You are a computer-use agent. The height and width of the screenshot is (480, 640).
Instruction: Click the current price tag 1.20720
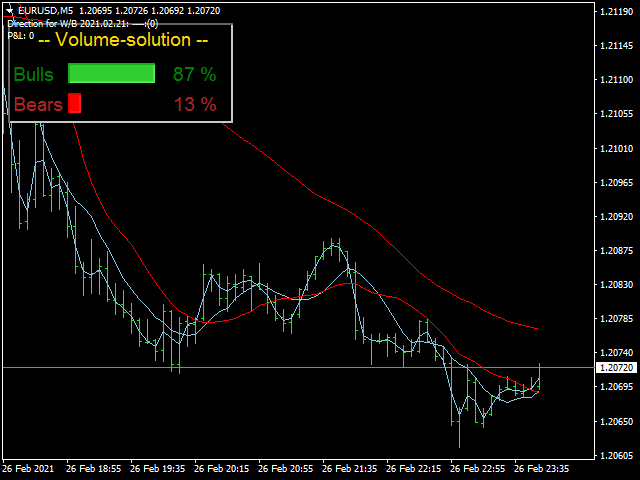(x=616, y=368)
